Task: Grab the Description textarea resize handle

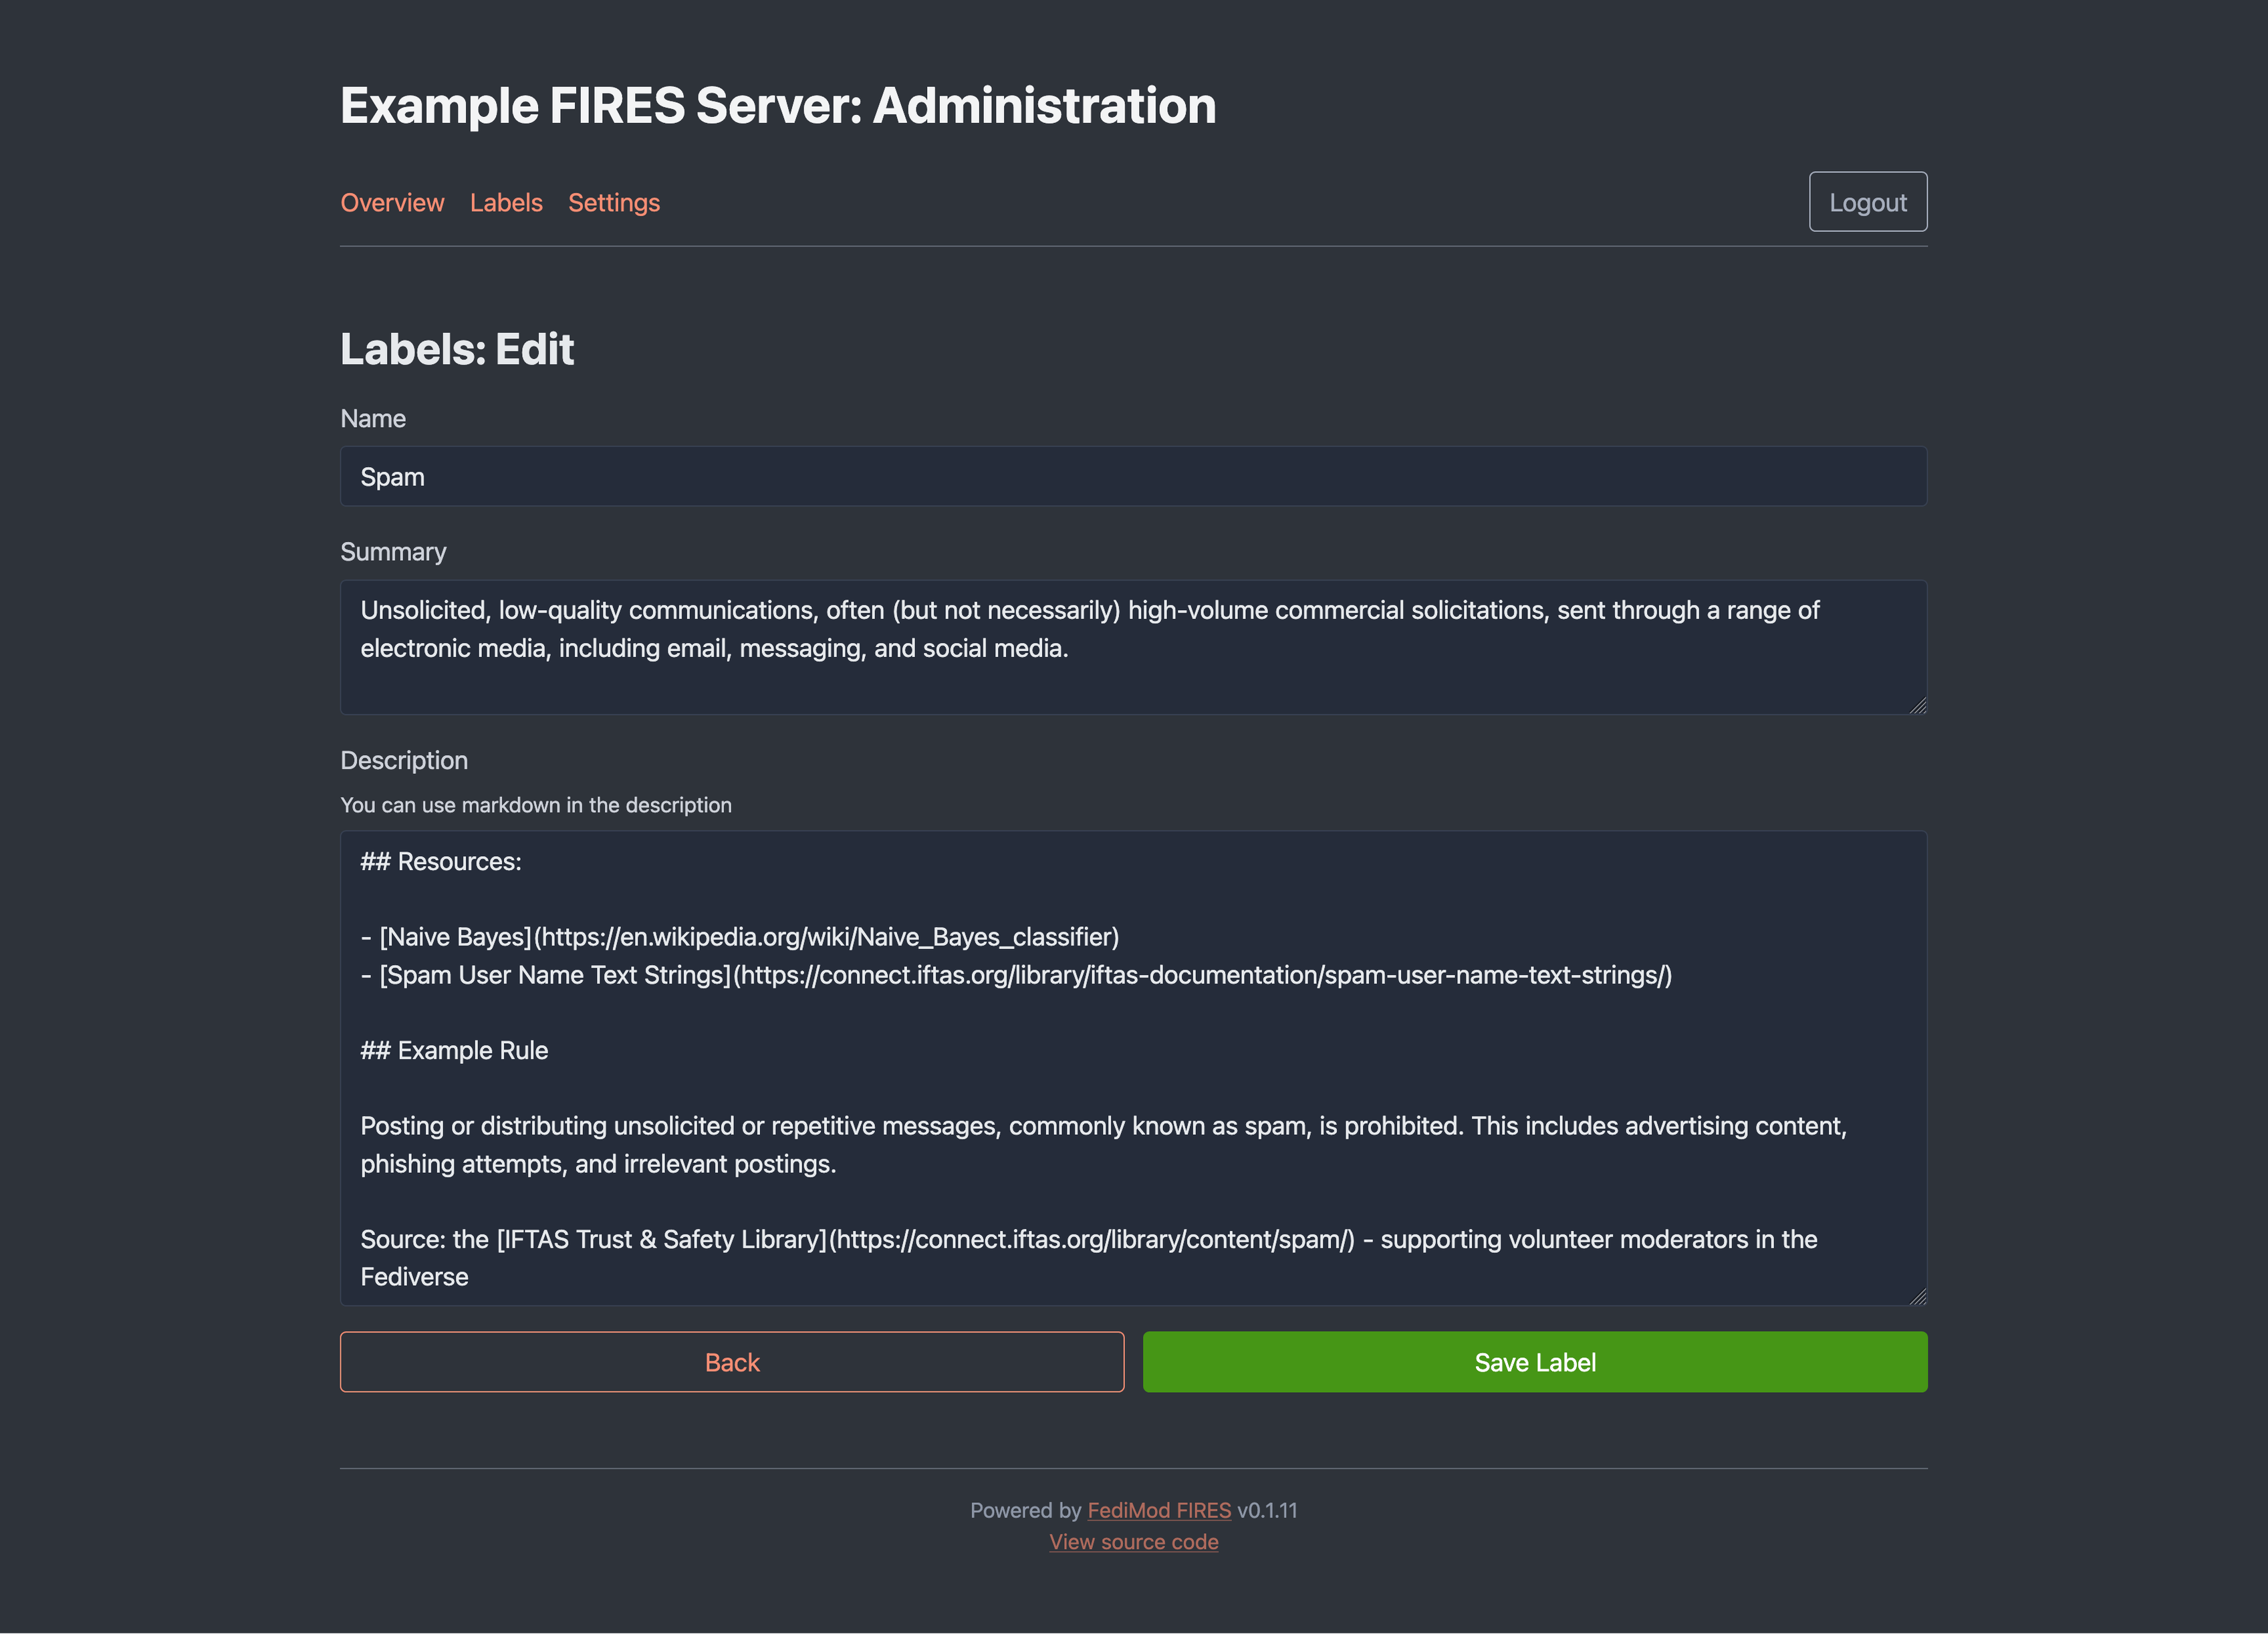Action: coord(1917,1296)
